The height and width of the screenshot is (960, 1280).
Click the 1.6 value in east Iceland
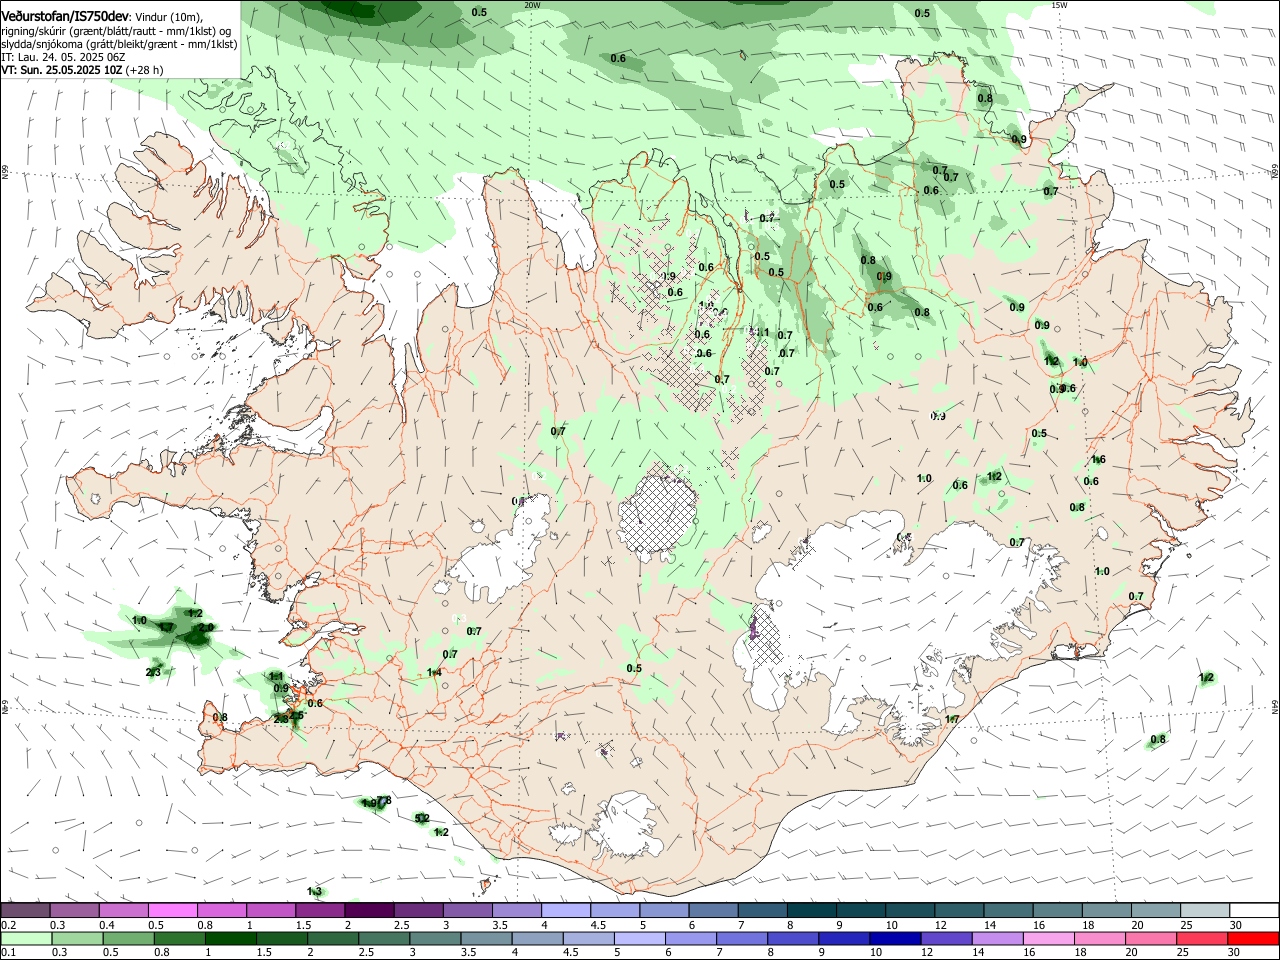pos(1098,459)
